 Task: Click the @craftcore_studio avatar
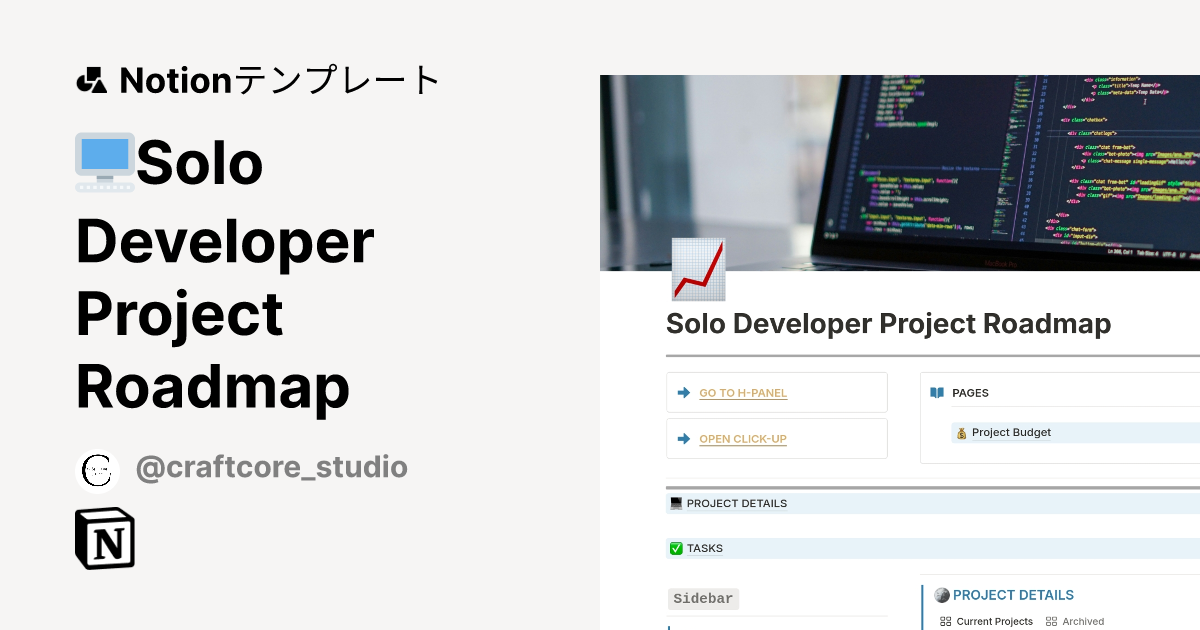point(97,470)
